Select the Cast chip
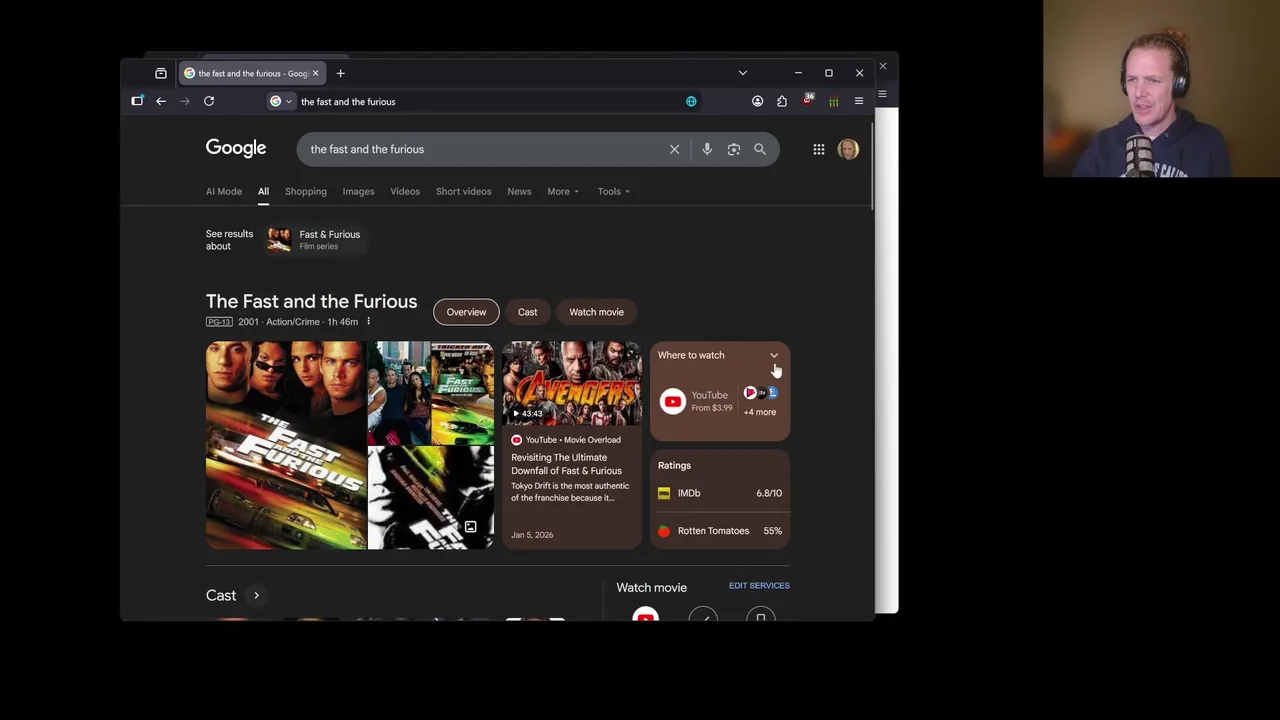This screenshot has height=720, width=1280. coord(527,312)
